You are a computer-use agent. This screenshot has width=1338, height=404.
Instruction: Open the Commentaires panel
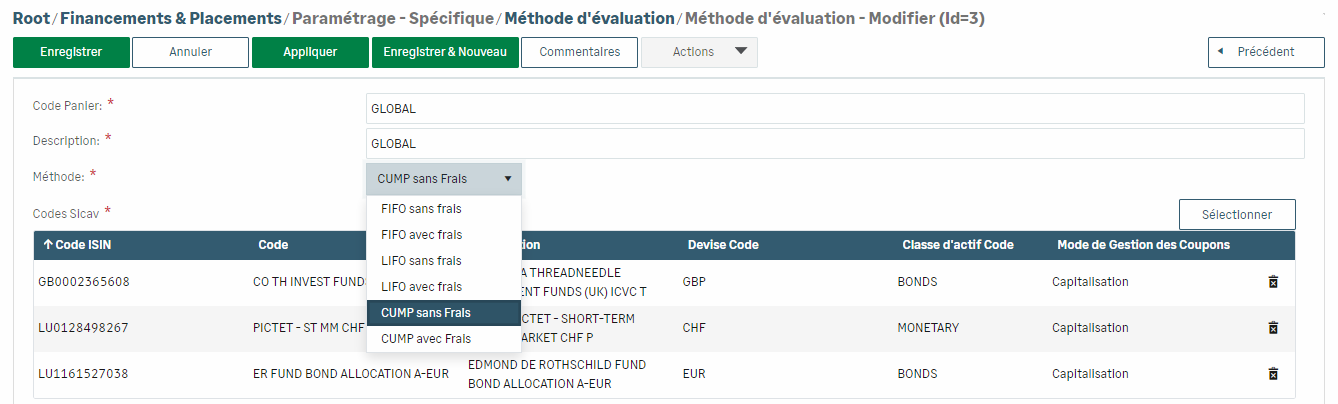pos(580,52)
